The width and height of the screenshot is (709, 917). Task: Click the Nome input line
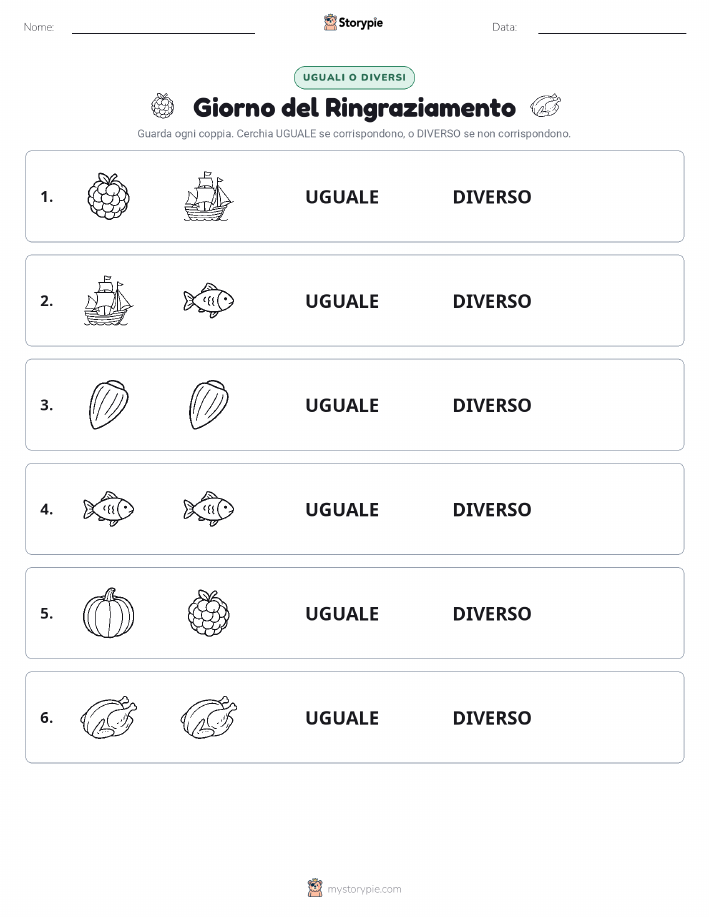coord(163,27)
